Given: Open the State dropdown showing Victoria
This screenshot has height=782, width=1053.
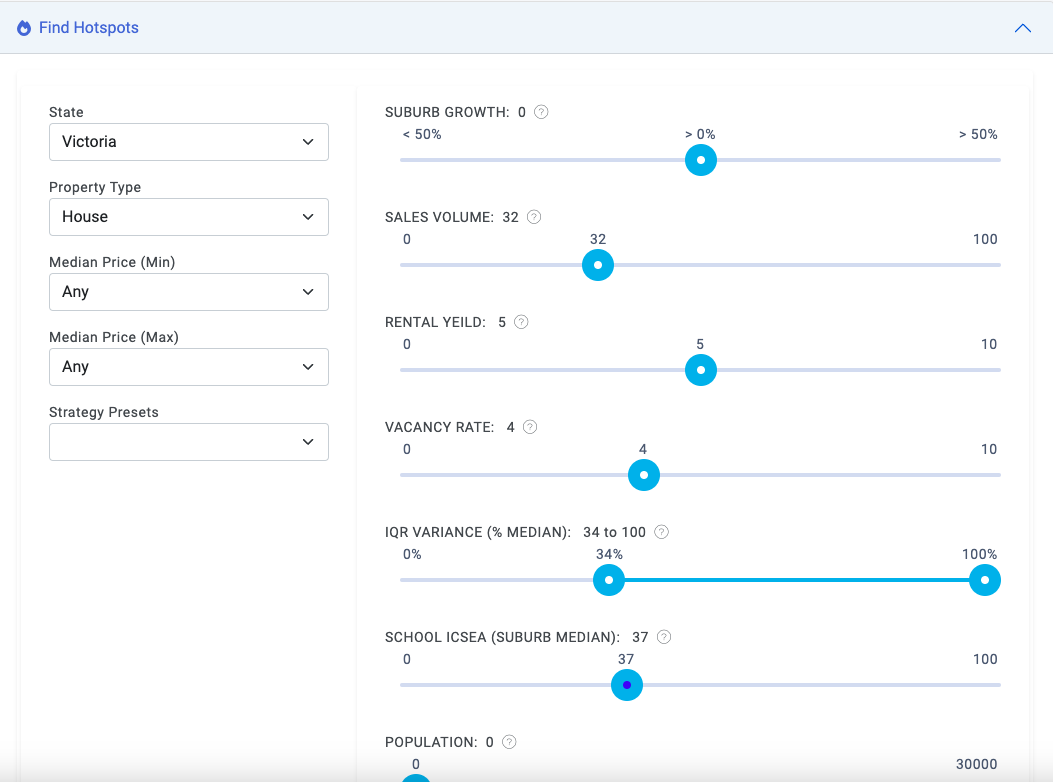Looking at the screenshot, I should [189, 142].
